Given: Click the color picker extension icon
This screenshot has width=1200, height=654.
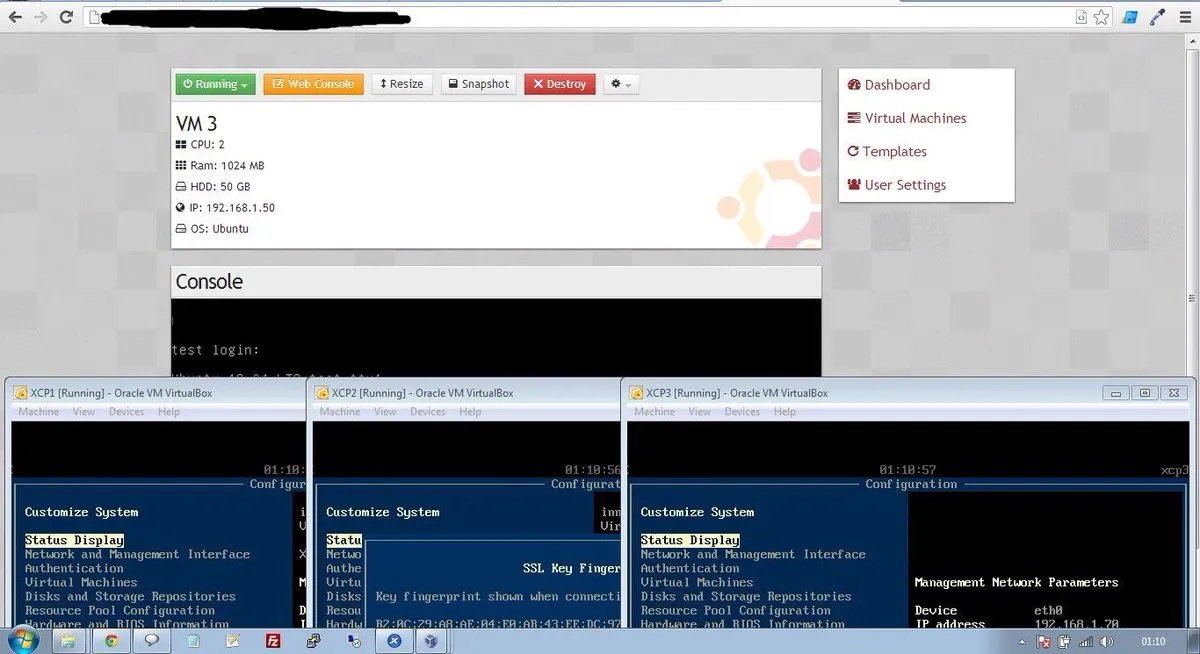Looking at the screenshot, I should [x=1157, y=17].
